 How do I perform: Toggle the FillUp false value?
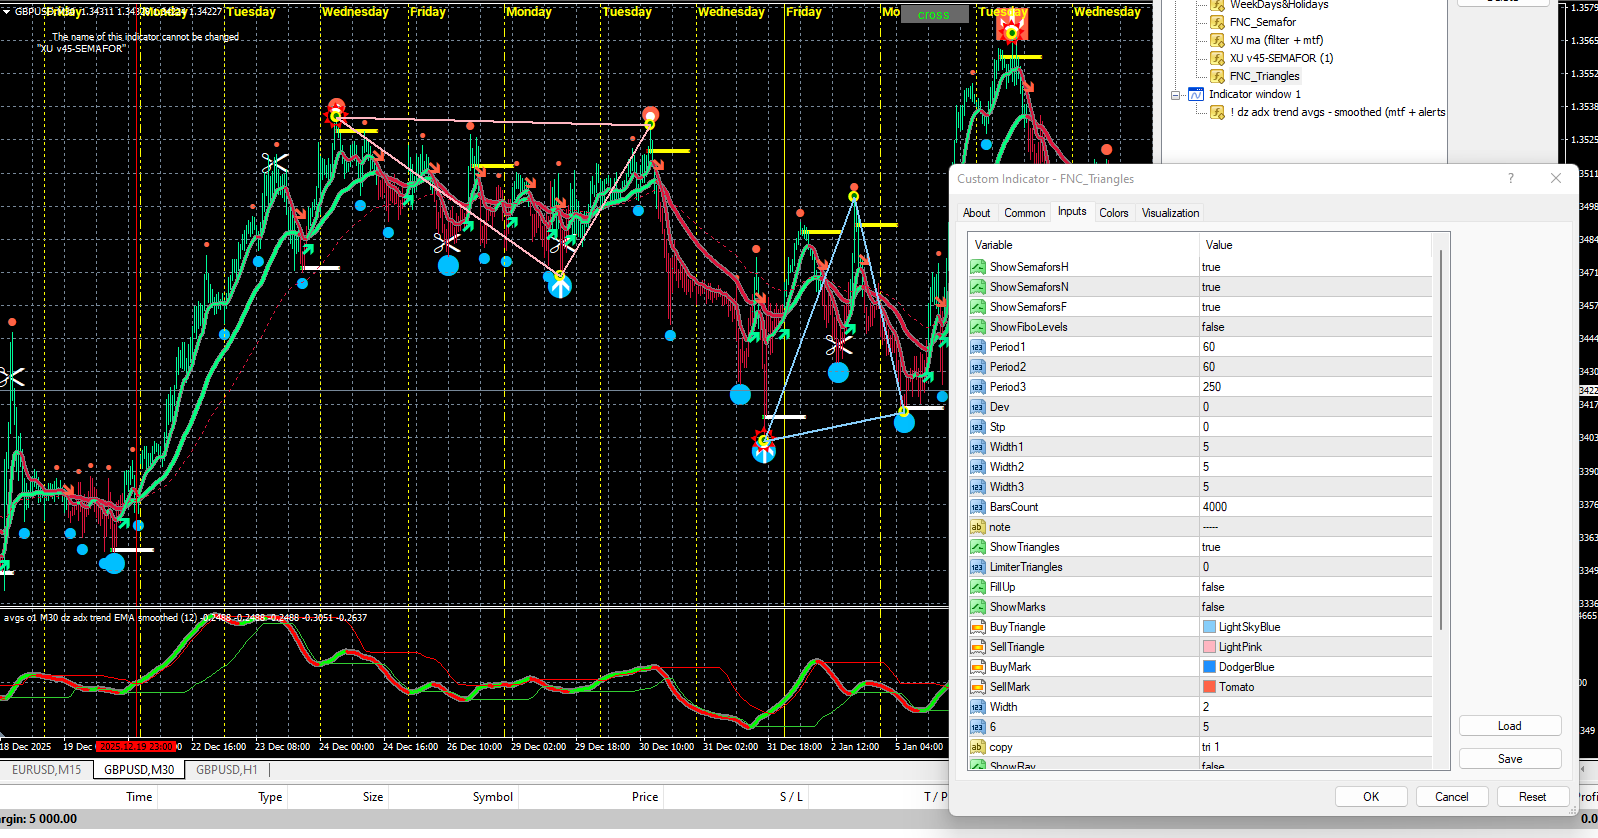1212,587
